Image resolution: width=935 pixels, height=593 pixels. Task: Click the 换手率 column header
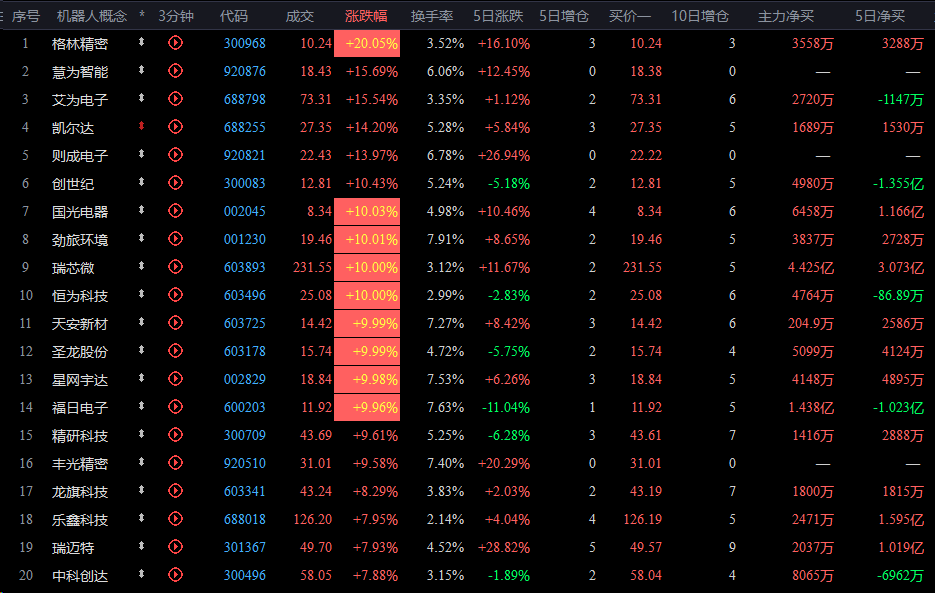432,16
